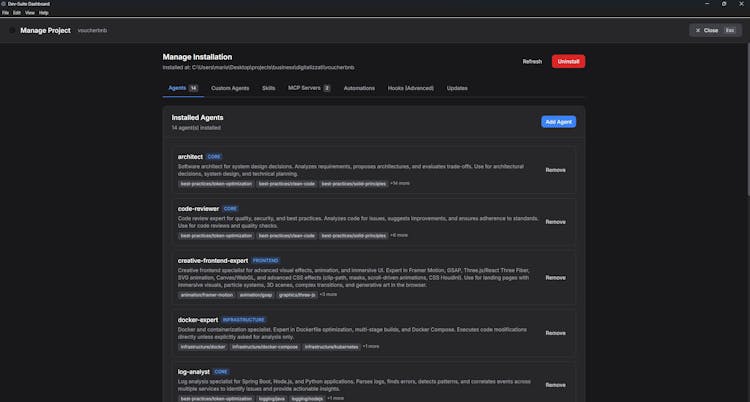Expand the +14 more tags on architect

(400, 183)
